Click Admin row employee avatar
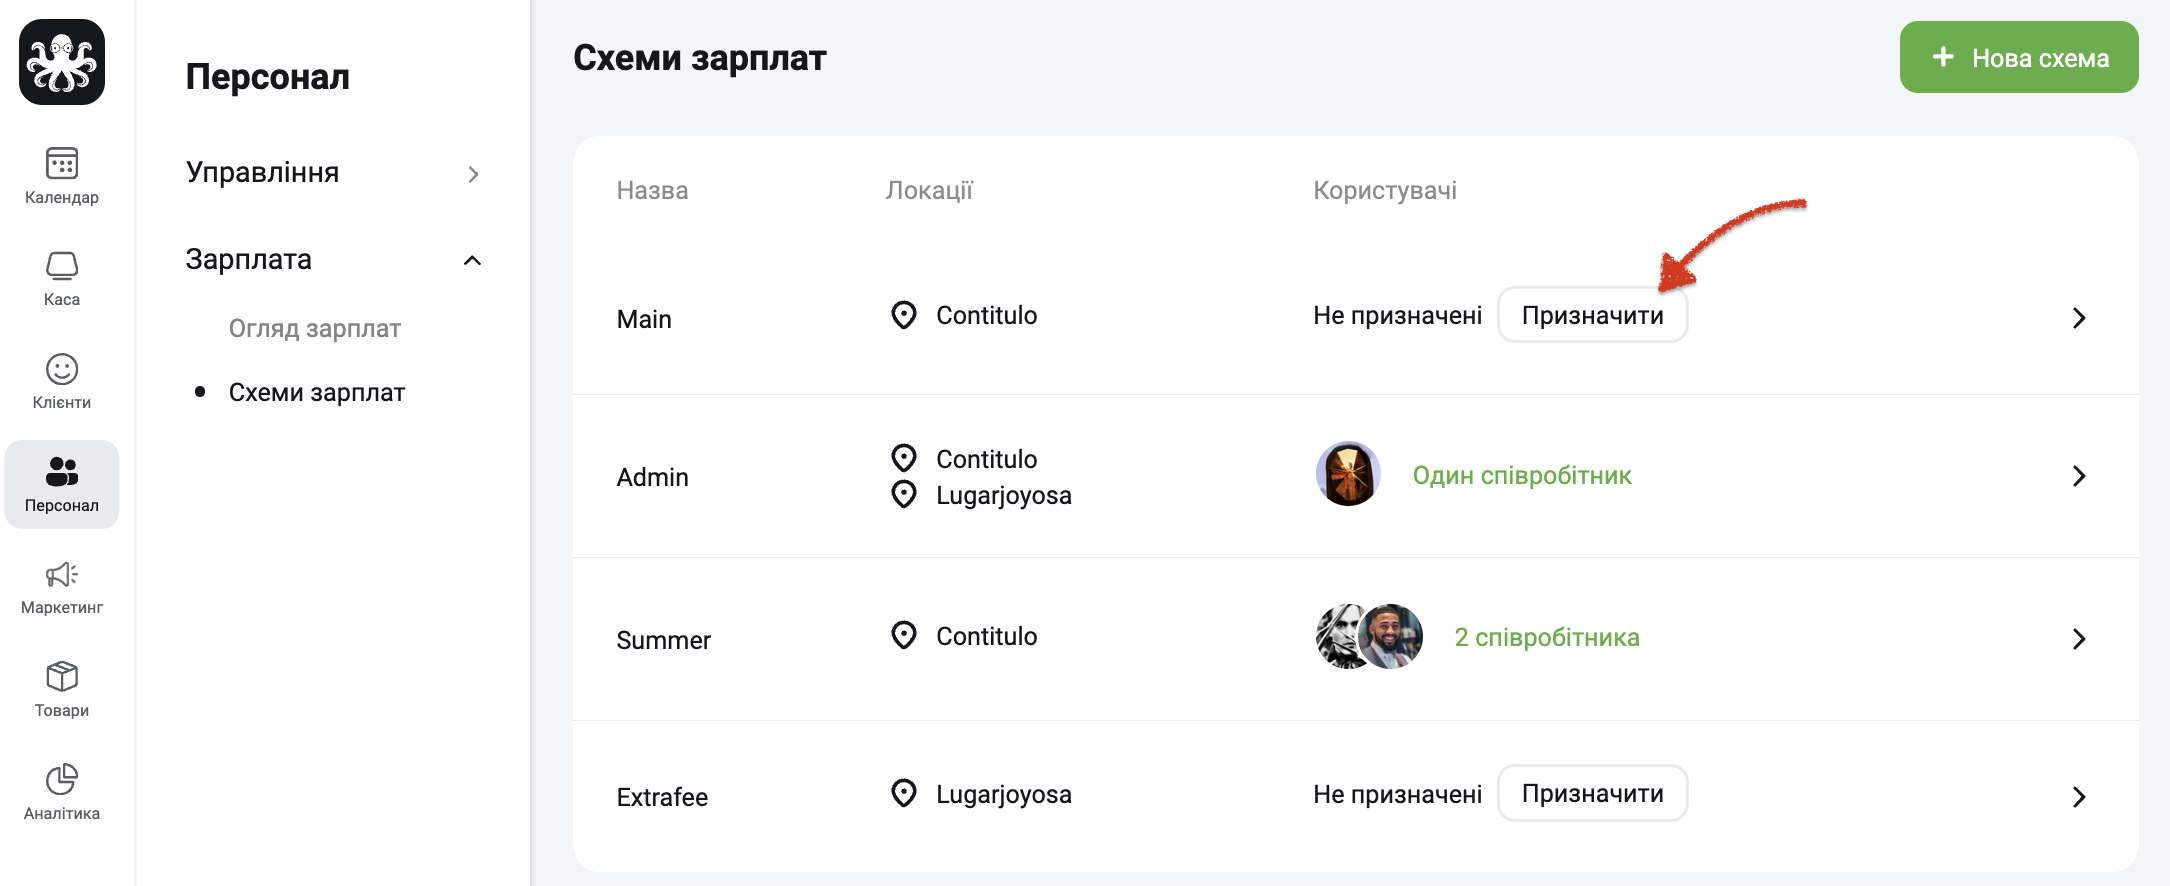The image size is (2170, 886). (1348, 474)
